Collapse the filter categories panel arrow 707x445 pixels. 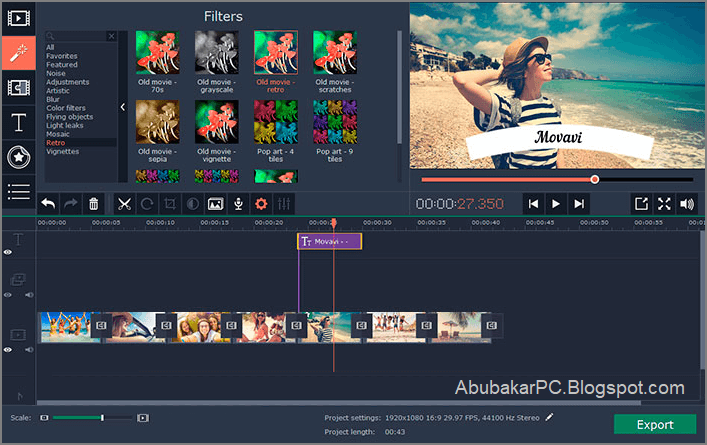tap(123, 107)
